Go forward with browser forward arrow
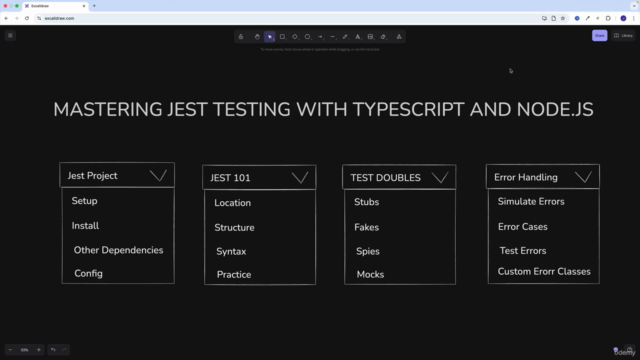The height and width of the screenshot is (360, 640). coord(16,18)
